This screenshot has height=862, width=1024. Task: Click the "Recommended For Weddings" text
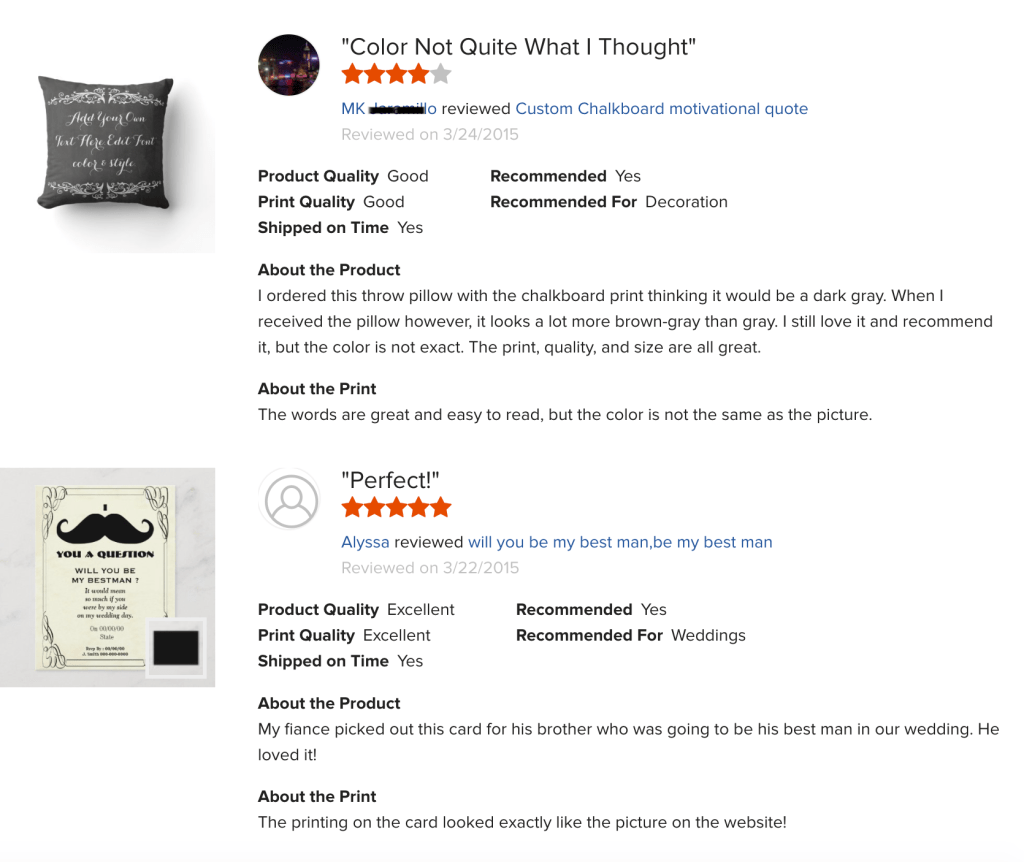[x=630, y=635]
